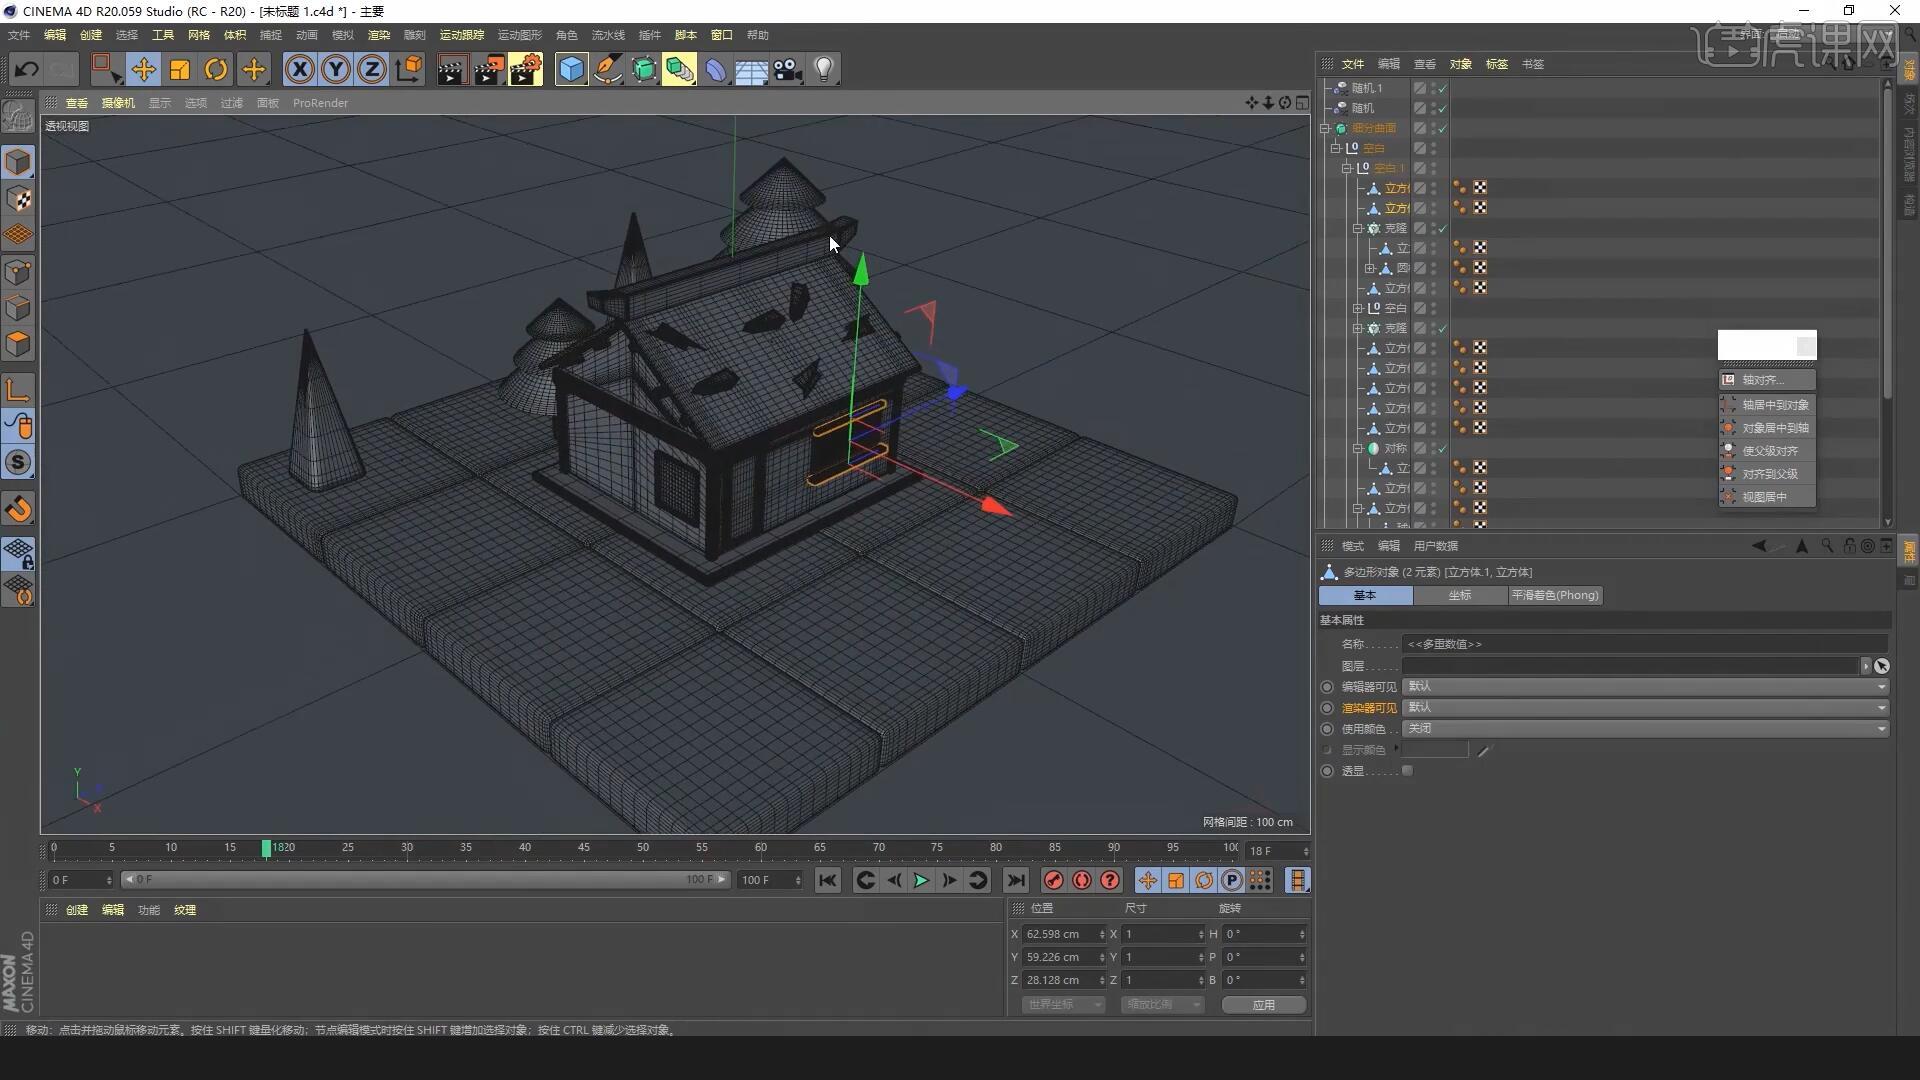
Task: Select the Rotate tool in the top toolbar
Action: pos(216,68)
